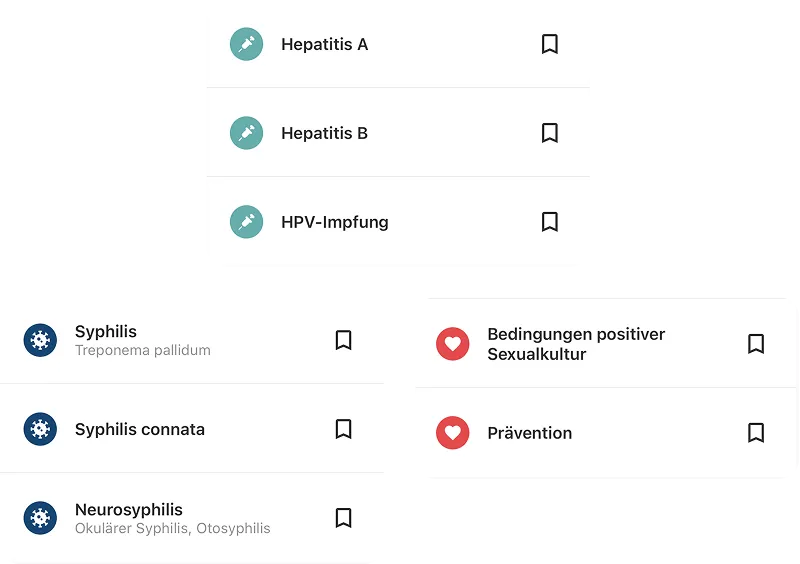Viewport: 800px width, 564px height.
Task: Click the syringe icon beside Hepatitis B
Action: pos(246,133)
